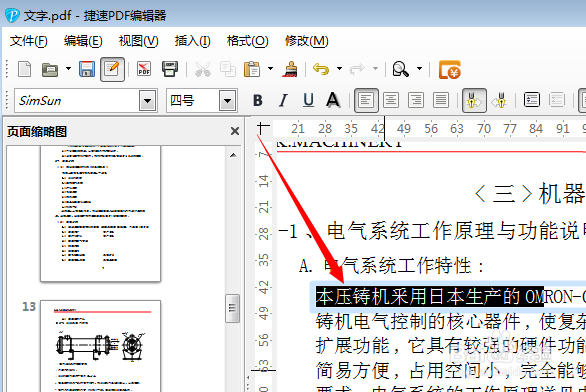
Task: Copy selection with the copy icon
Action: [228, 70]
